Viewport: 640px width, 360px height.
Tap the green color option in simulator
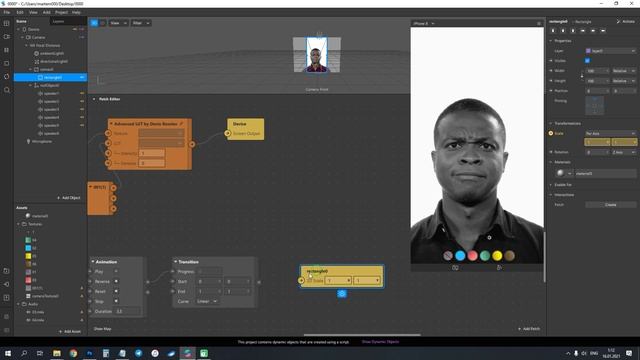point(485,256)
